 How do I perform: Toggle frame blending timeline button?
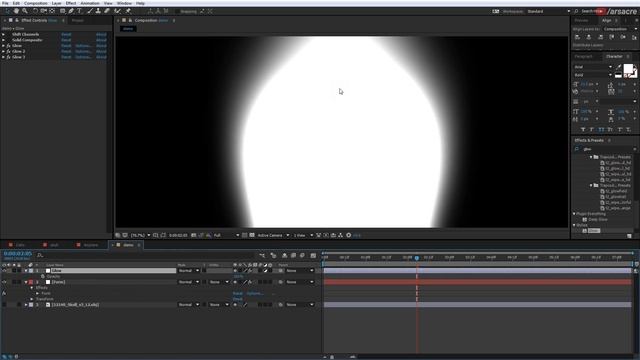[293, 256]
